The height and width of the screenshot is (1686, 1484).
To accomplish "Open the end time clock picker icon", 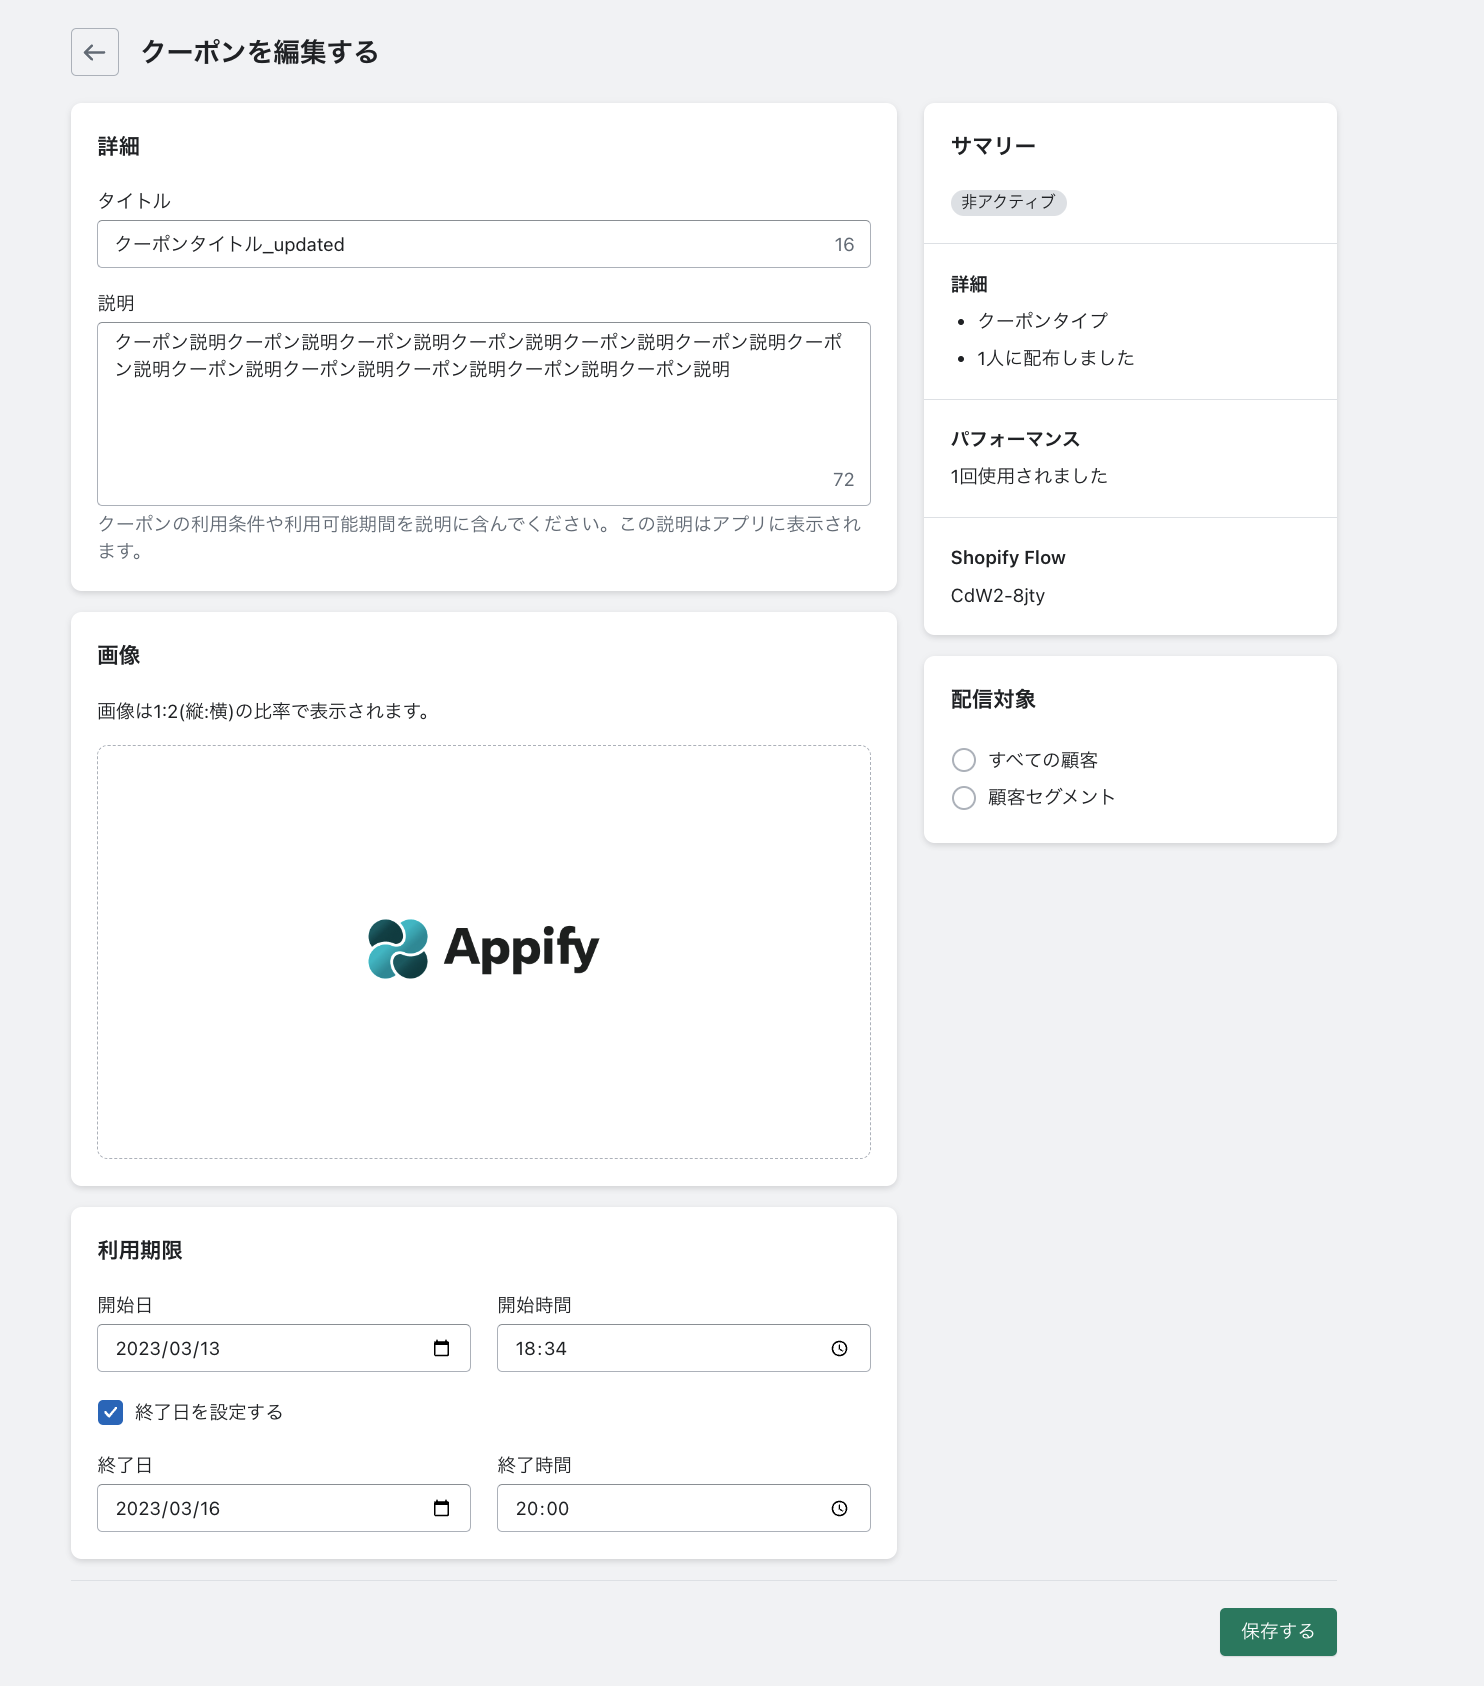I will pyautogui.click(x=839, y=1508).
